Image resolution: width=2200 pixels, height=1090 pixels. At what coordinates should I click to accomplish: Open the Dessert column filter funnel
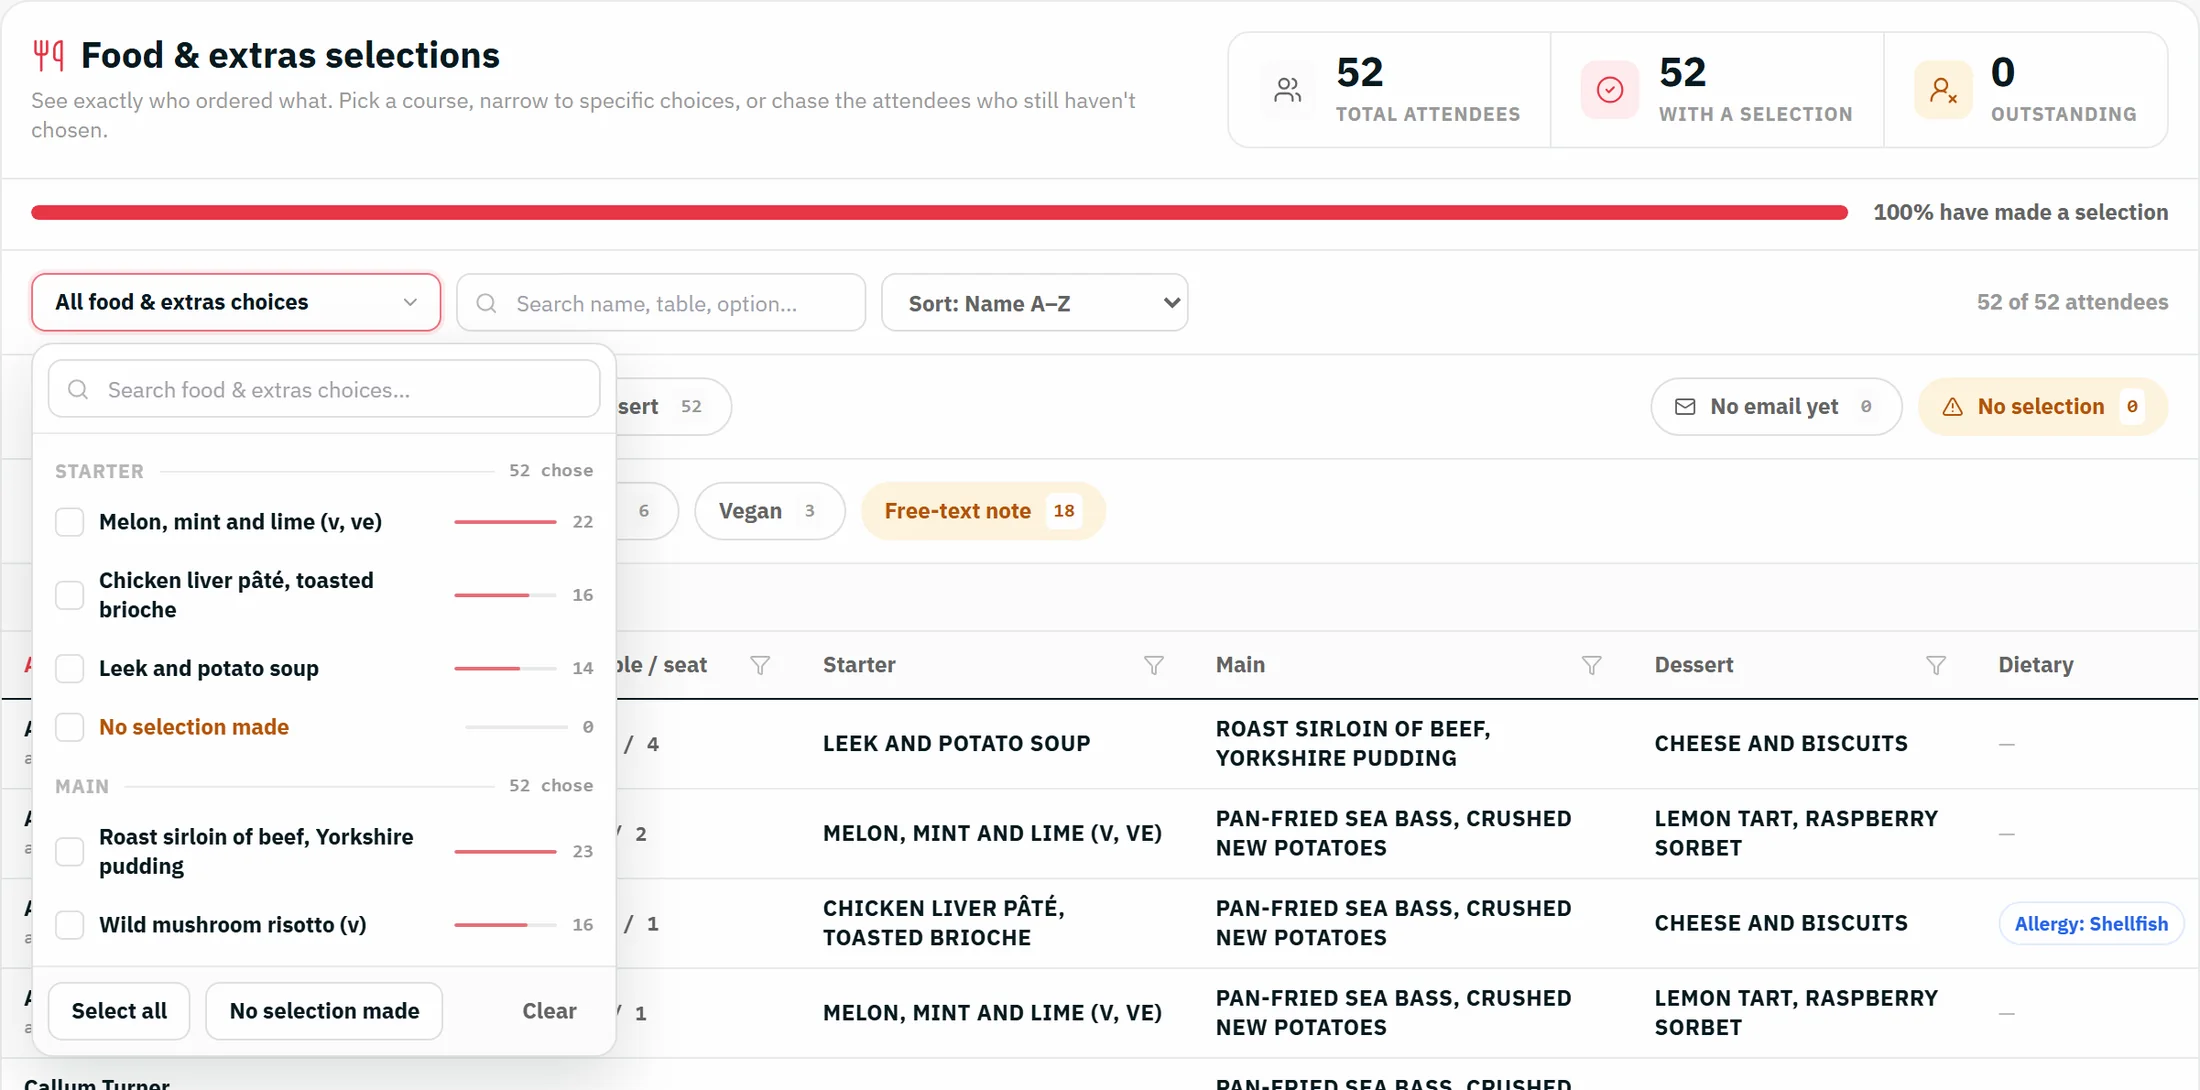tap(1936, 665)
